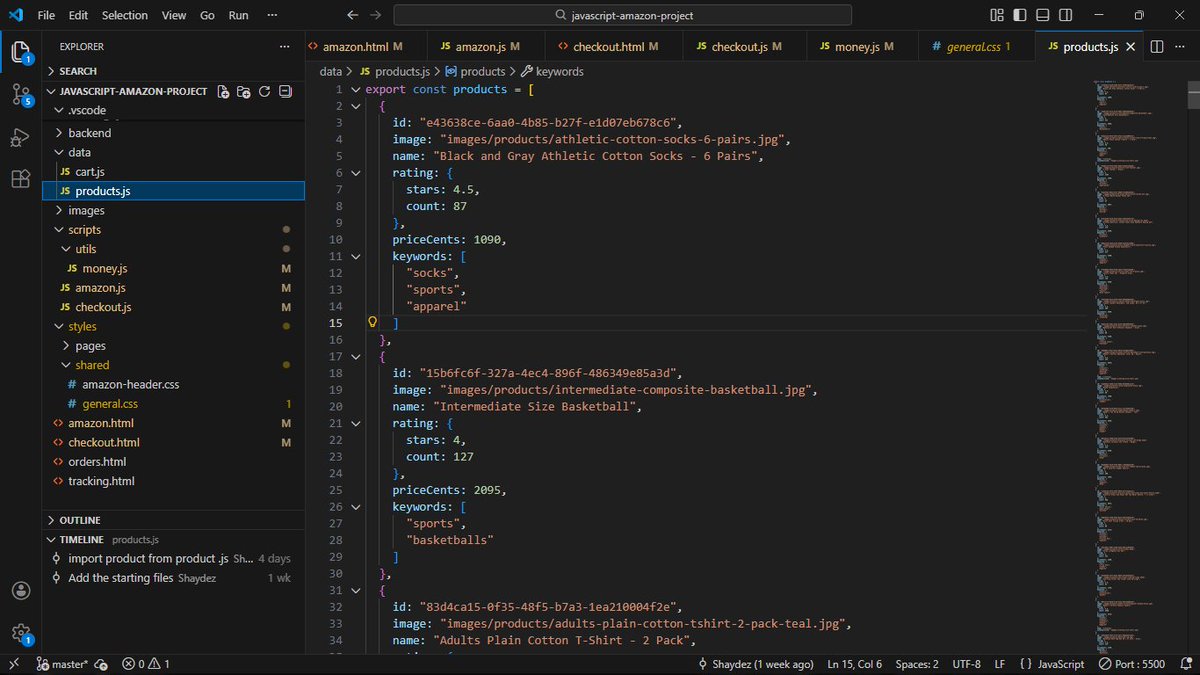
Task: Open the Go menu
Action: (x=207, y=15)
